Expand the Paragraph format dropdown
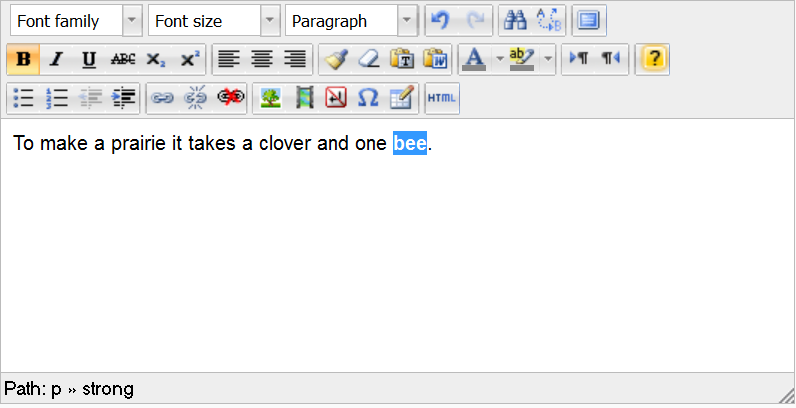 [x=406, y=21]
